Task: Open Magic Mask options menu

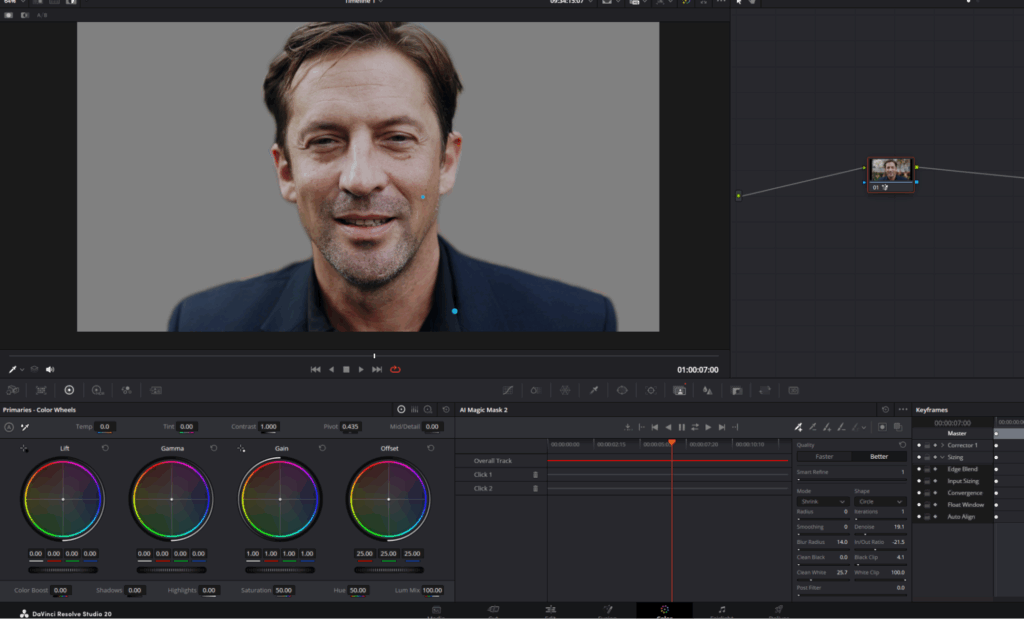Action: (903, 410)
